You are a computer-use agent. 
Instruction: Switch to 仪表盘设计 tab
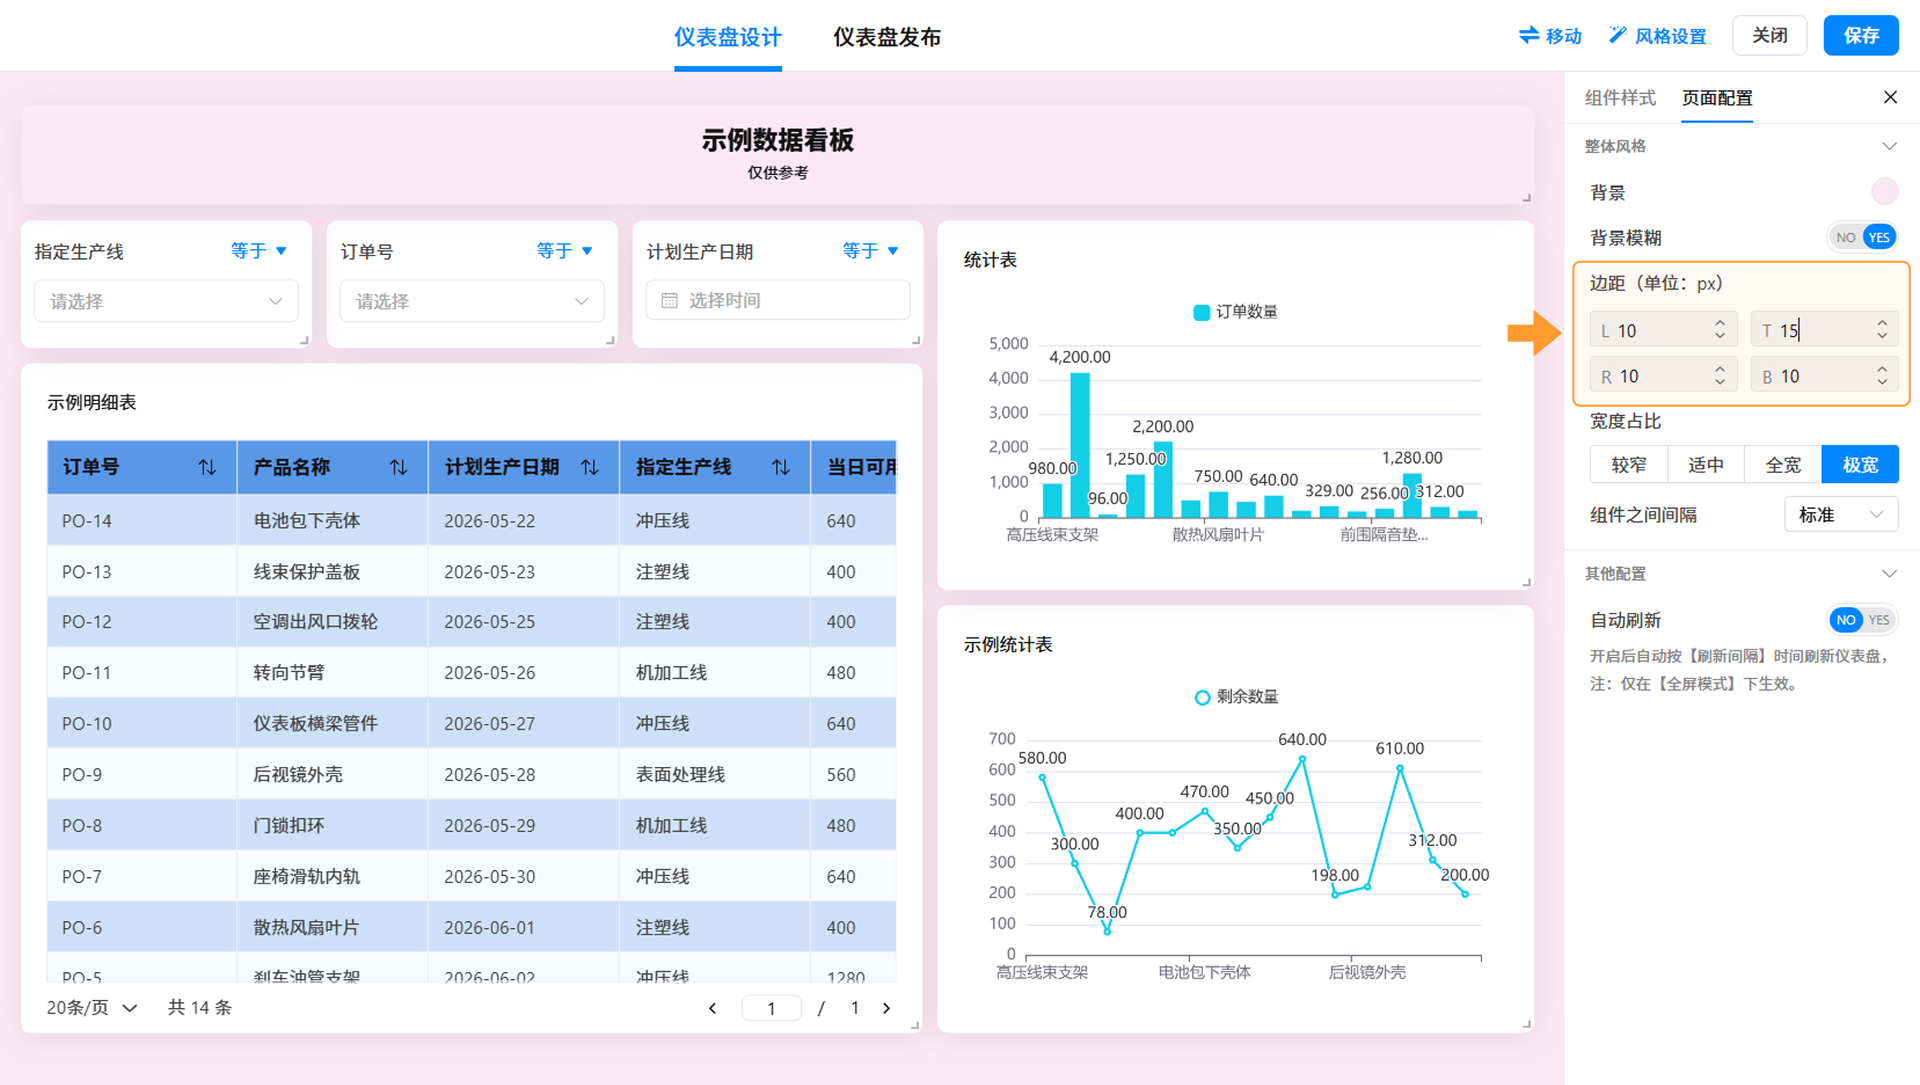point(727,37)
